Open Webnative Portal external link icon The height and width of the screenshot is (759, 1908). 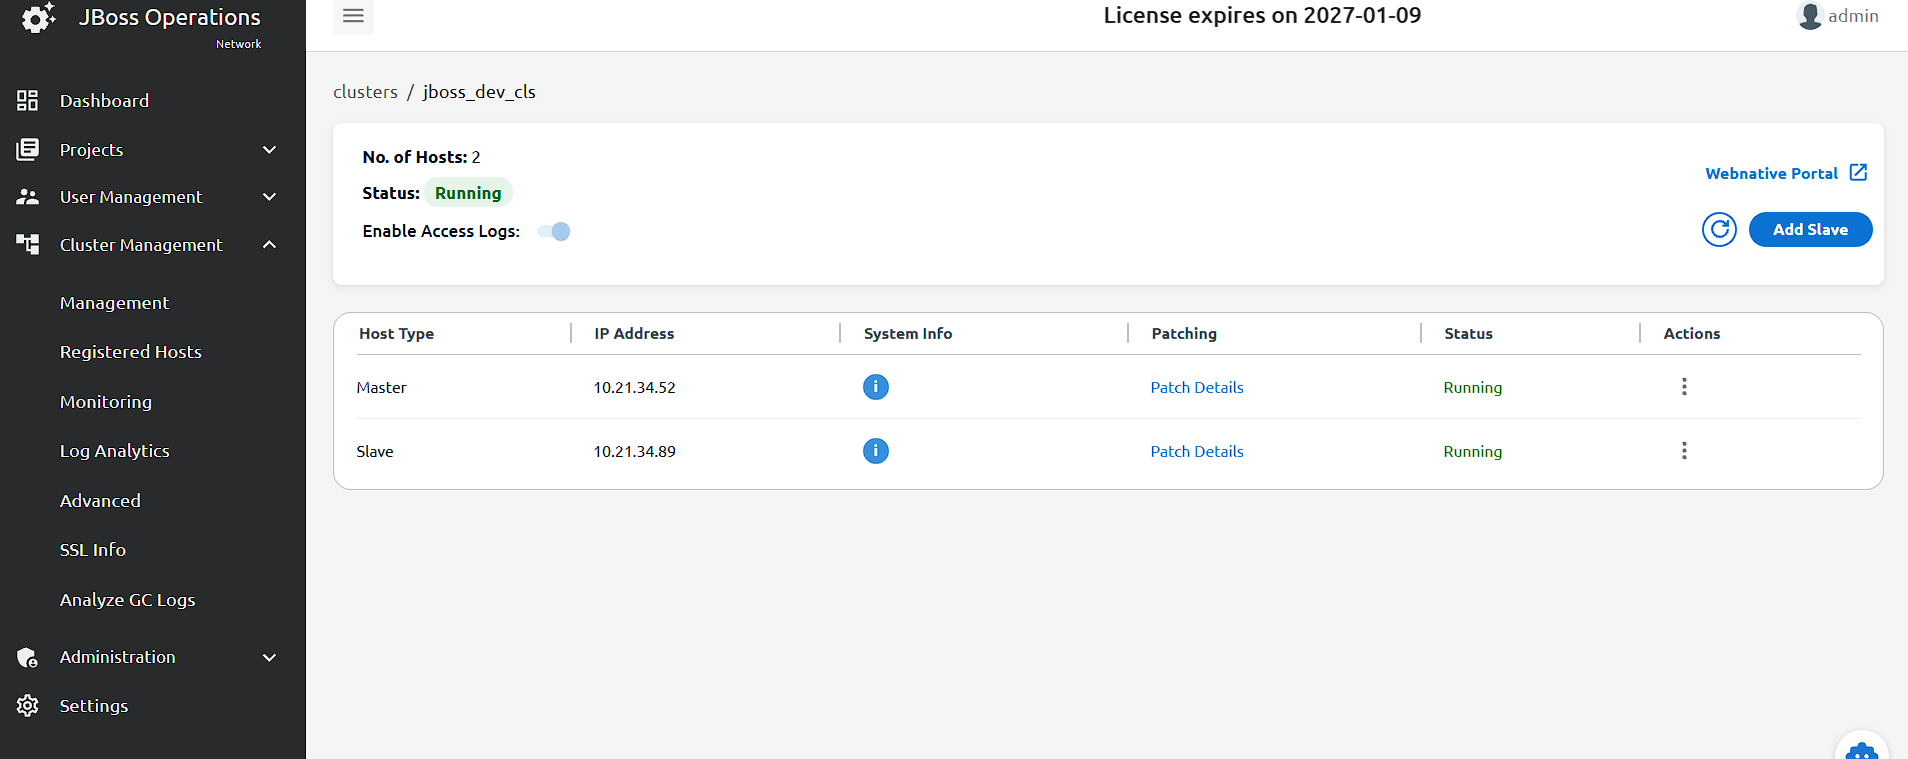point(1858,173)
